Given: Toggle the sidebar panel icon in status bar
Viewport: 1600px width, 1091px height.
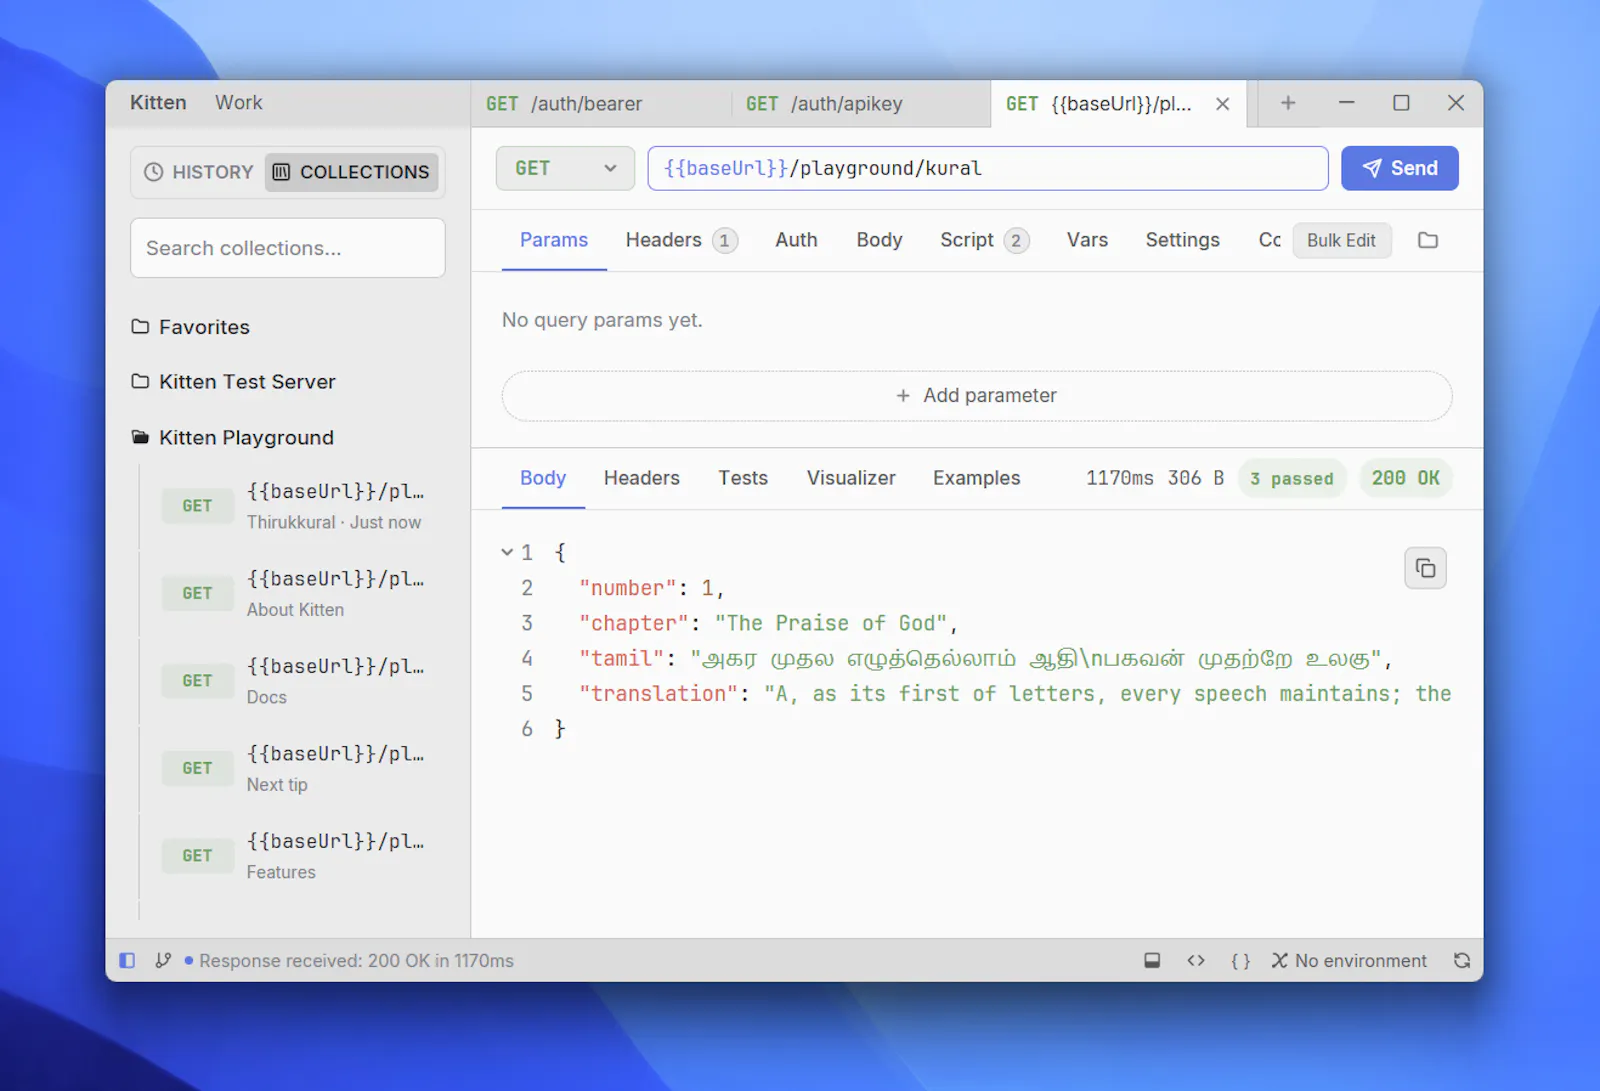Looking at the screenshot, I should tap(127, 961).
